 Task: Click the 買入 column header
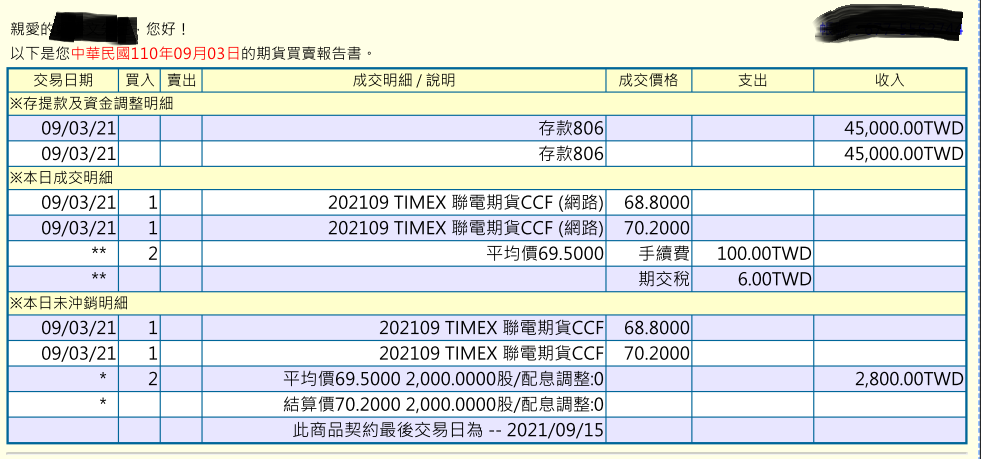point(139,80)
